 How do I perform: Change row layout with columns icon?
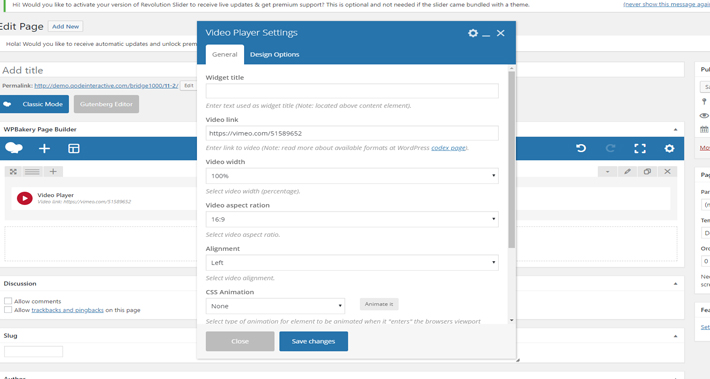32,172
